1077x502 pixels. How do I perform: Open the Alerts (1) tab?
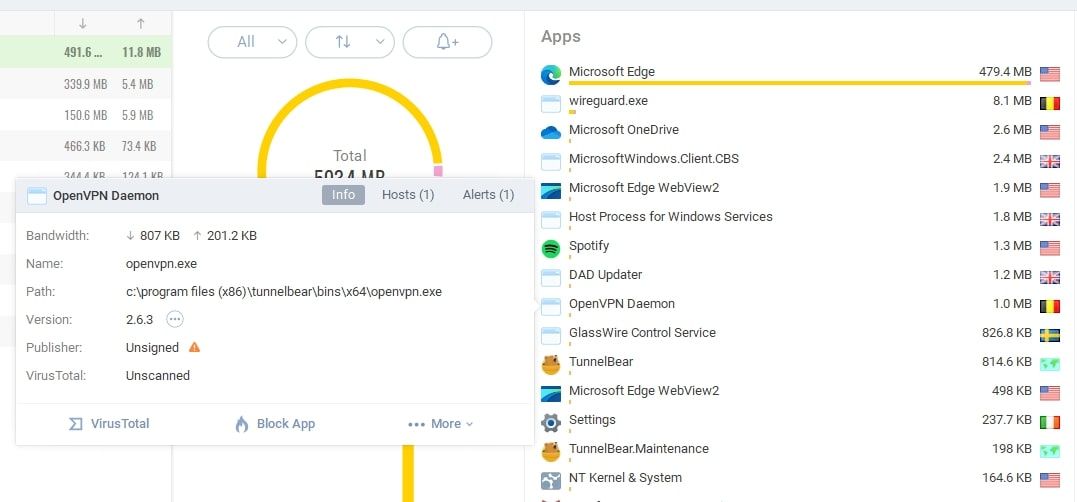point(488,195)
